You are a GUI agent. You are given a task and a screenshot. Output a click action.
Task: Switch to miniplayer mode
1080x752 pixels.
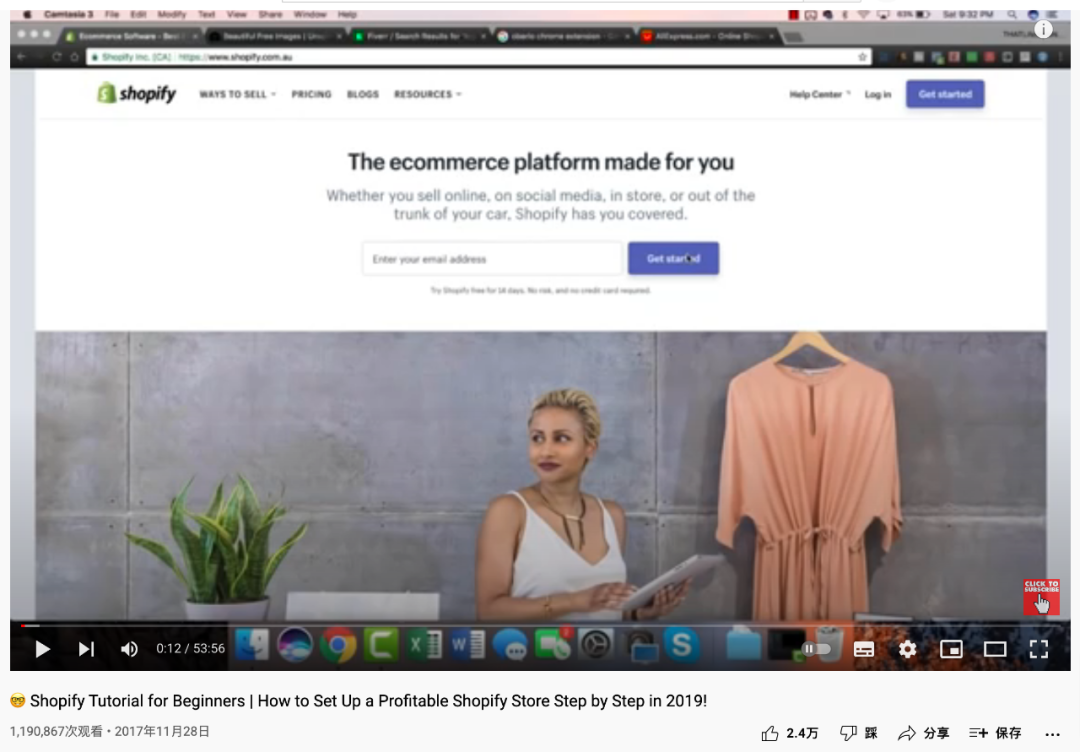[951, 649]
